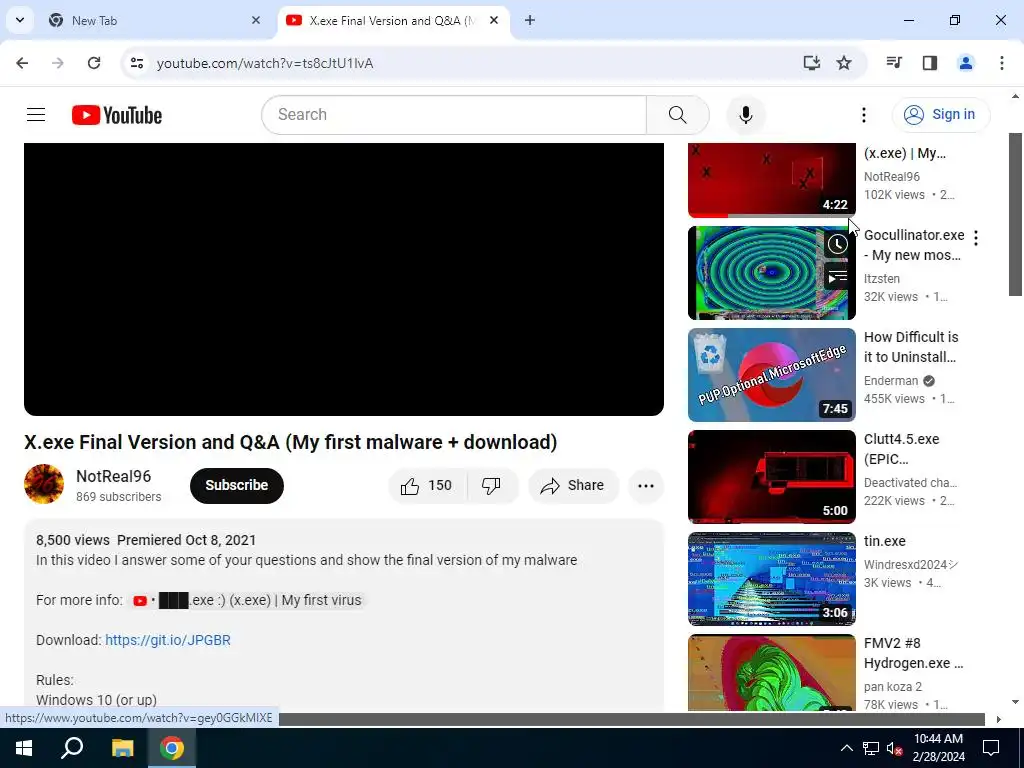
Task: Click the address bar URL
Action: [x=264, y=63]
